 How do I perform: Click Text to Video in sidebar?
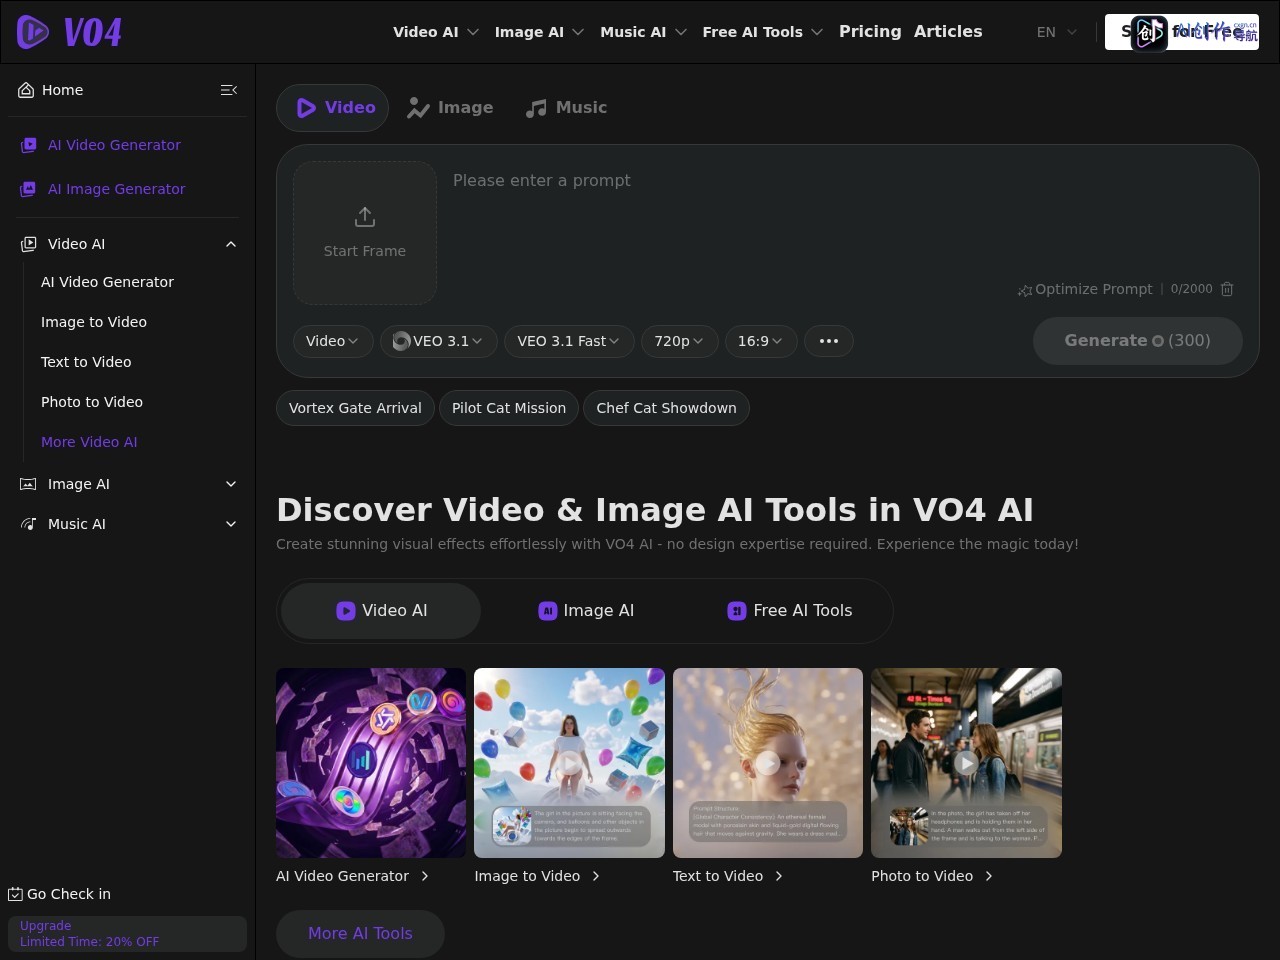tap(86, 362)
